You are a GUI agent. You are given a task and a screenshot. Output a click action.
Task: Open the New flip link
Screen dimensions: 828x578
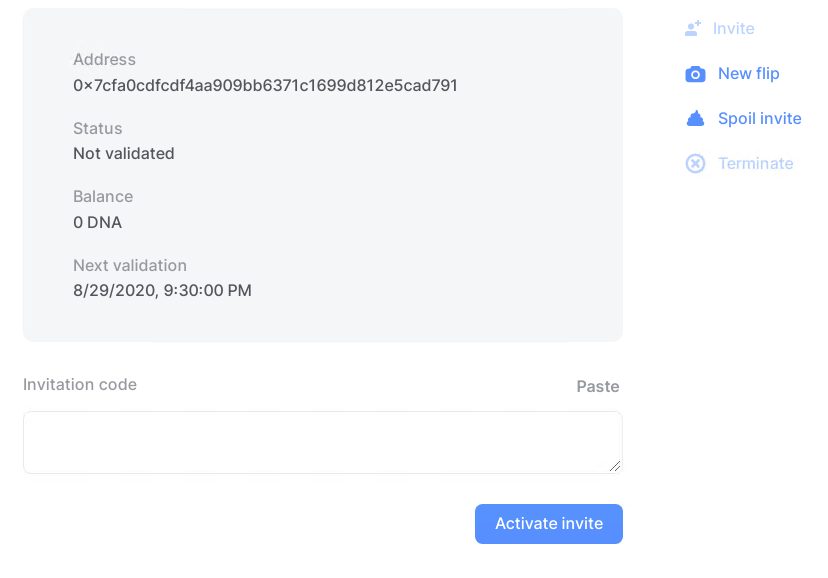click(748, 73)
